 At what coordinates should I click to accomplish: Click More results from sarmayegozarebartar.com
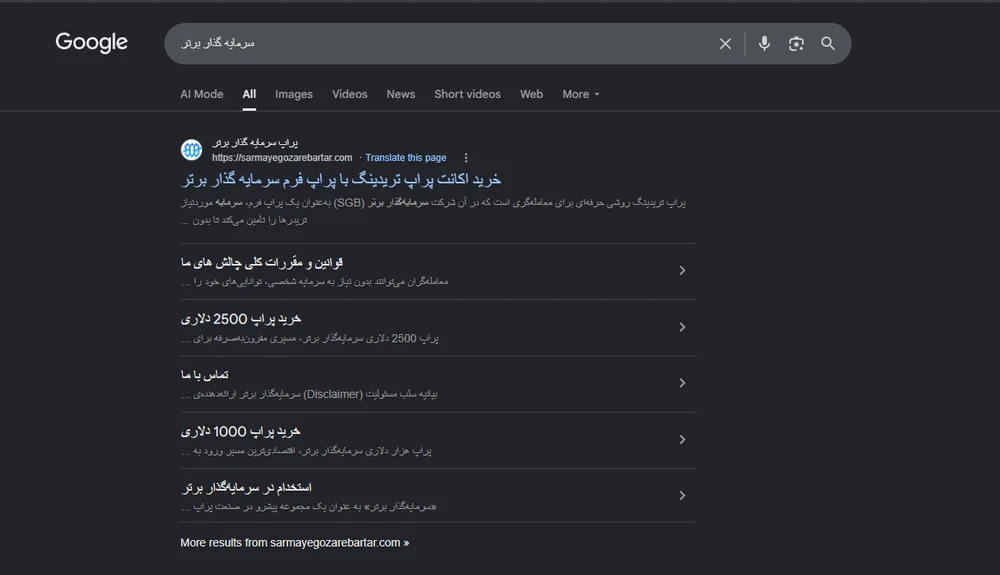(295, 542)
